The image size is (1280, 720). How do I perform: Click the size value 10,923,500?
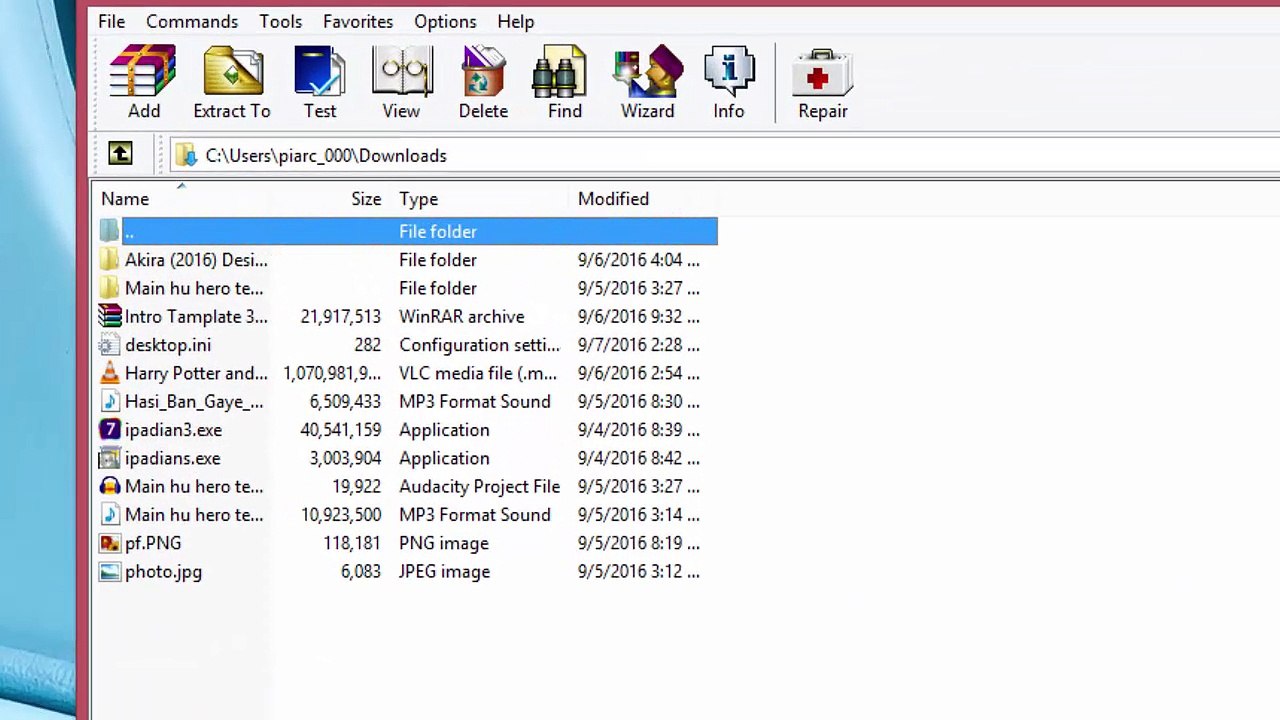(x=341, y=515)
